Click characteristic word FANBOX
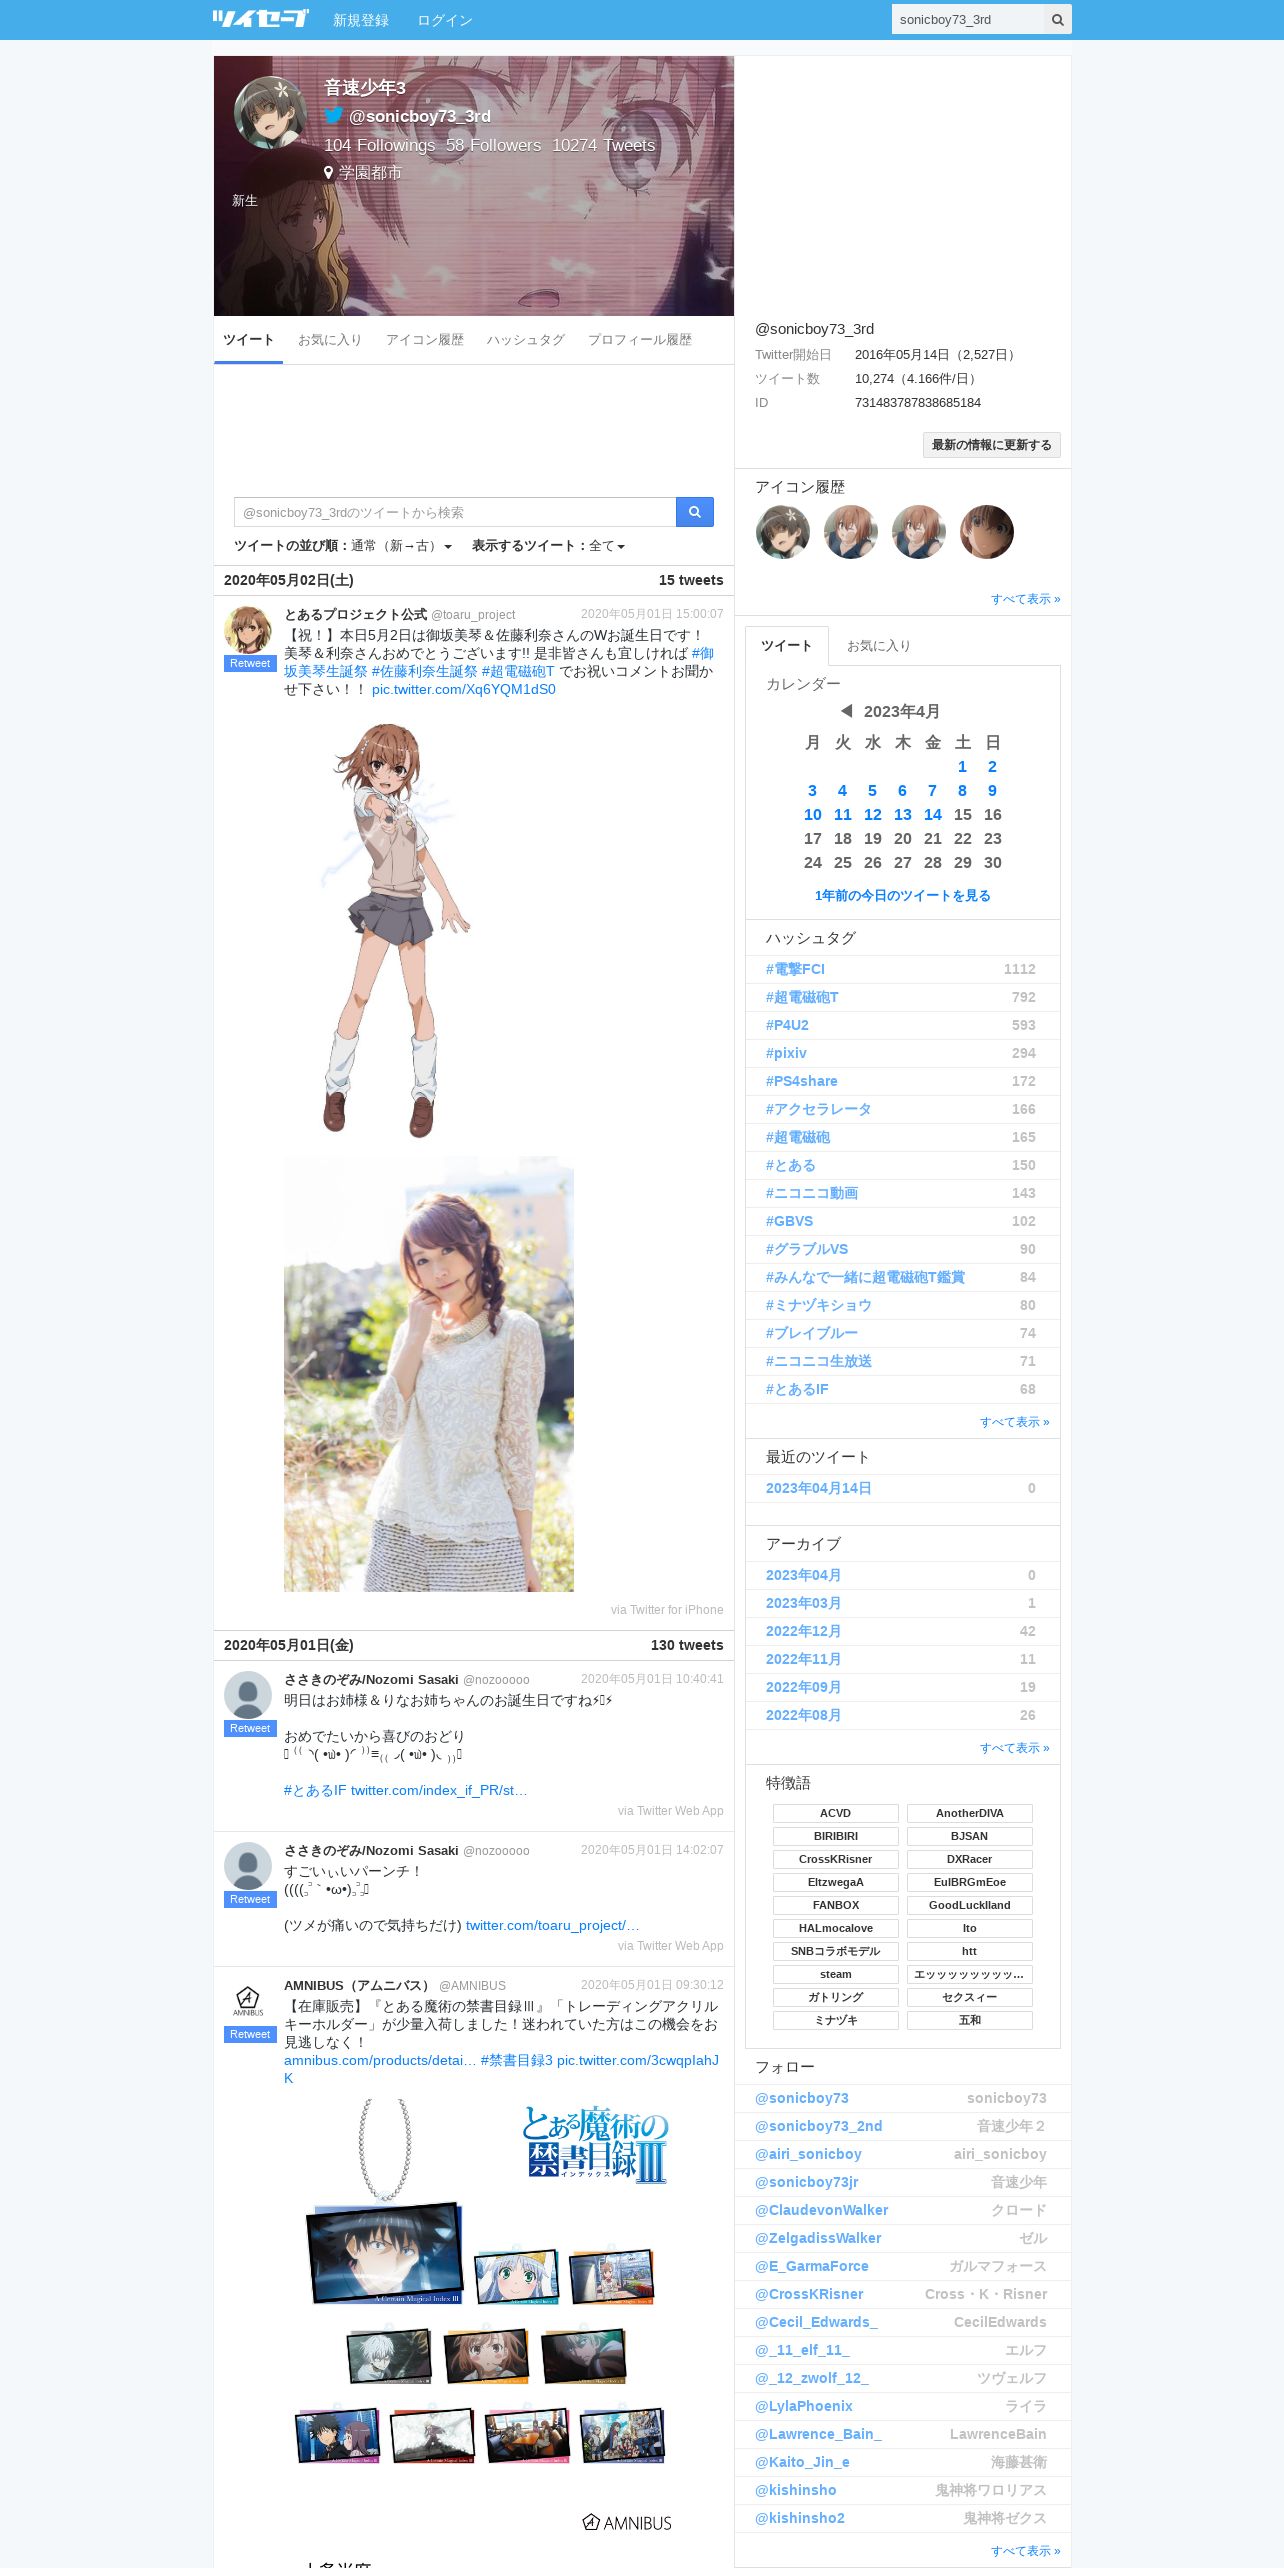 tap(836, 1905)
